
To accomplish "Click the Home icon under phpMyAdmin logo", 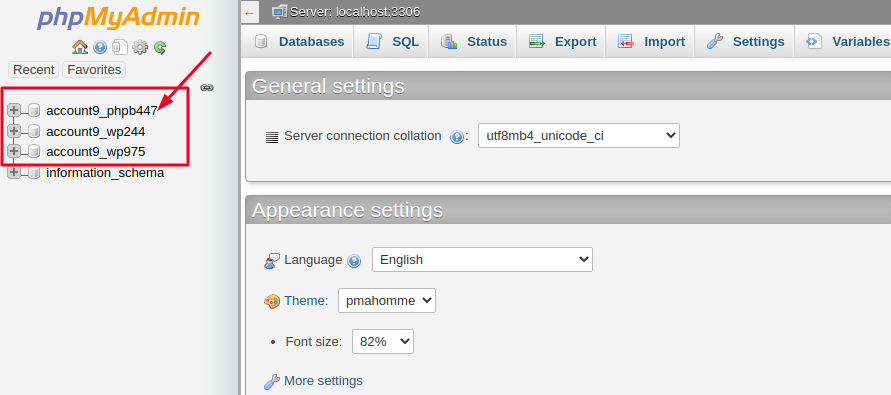I will point(80,47).
